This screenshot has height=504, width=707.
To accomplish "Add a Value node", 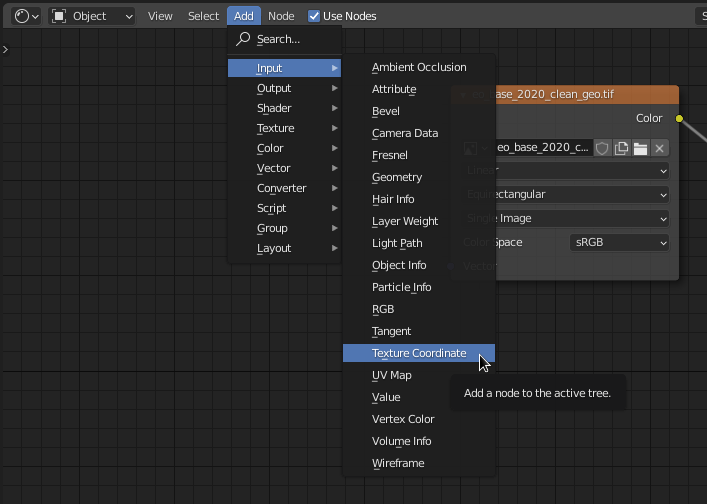I will (419, 397).
